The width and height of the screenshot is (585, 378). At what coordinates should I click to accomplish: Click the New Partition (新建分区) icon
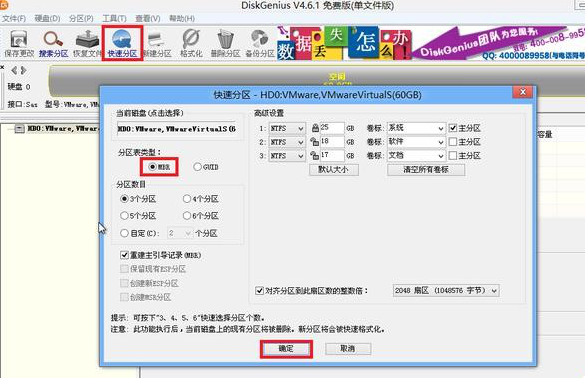[157, 43]
